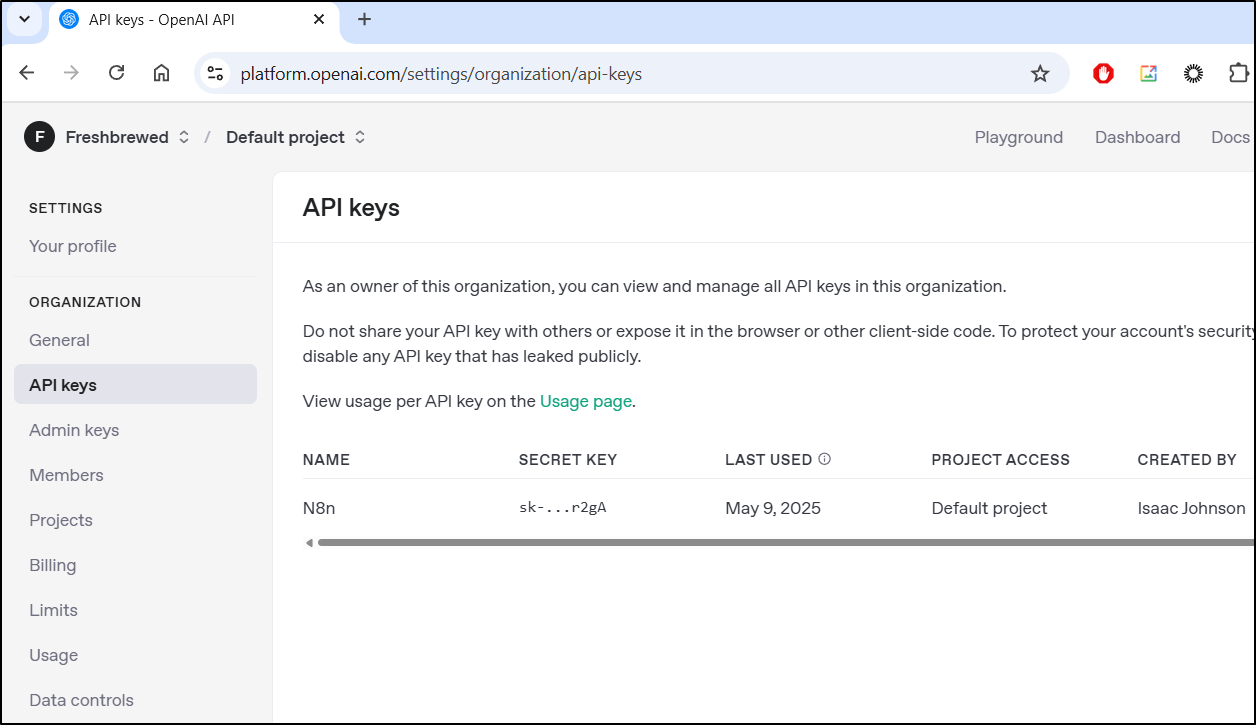Go back to the previous page
The height and width of the screenshot is (725, 1256).
(27, 73)
